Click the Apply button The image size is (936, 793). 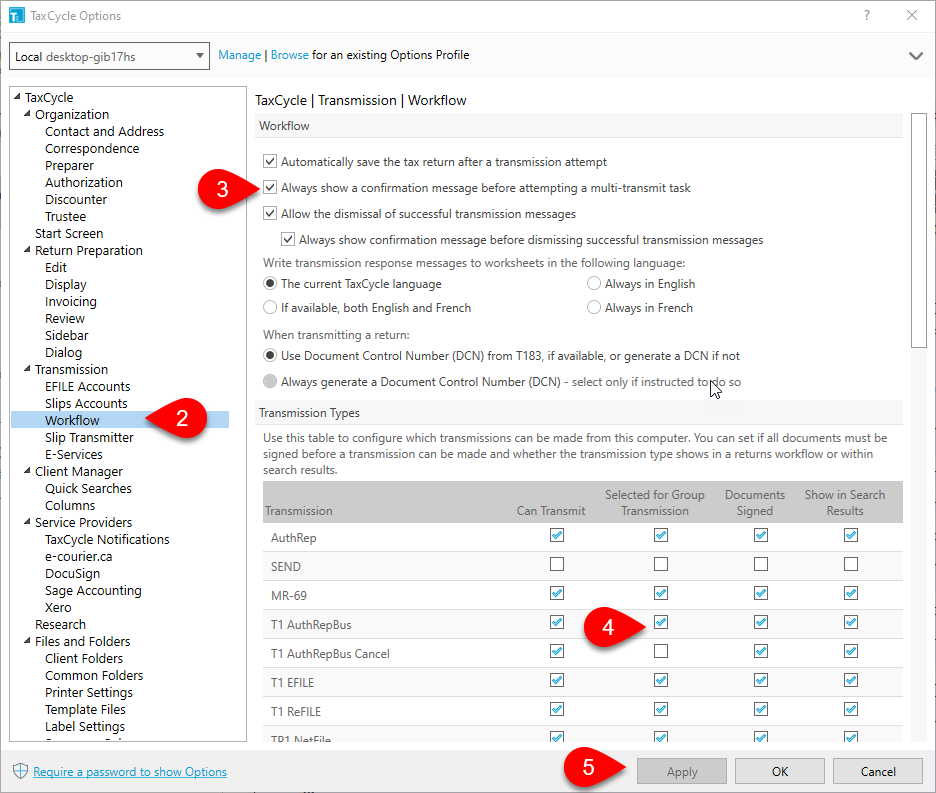coord(682,772)
